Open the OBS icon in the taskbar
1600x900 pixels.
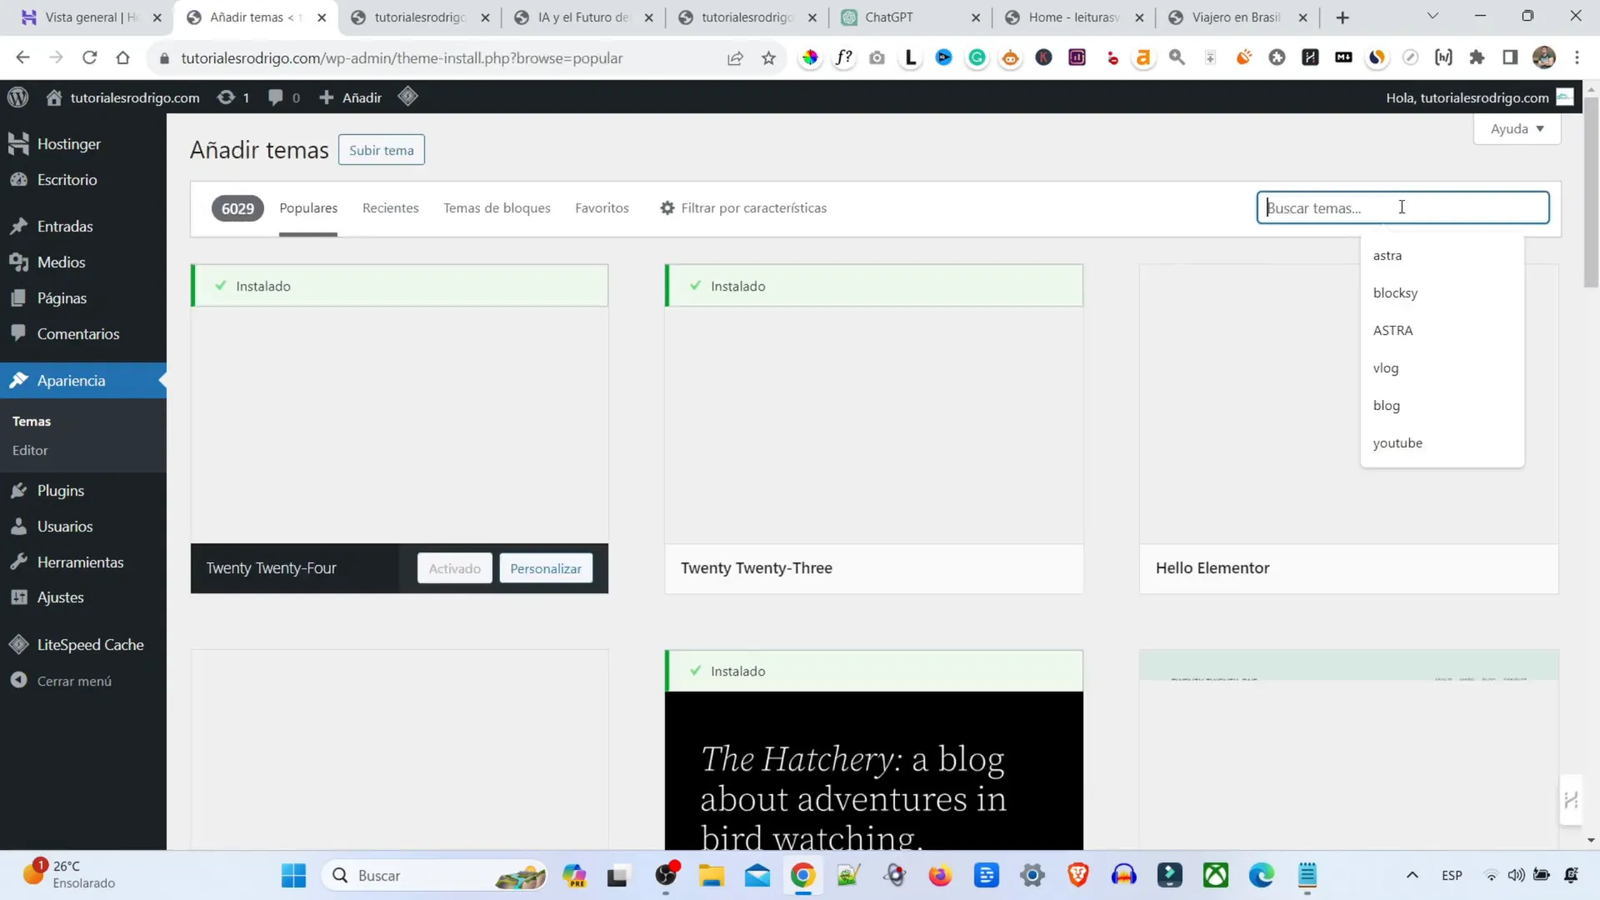pos(665,875)
